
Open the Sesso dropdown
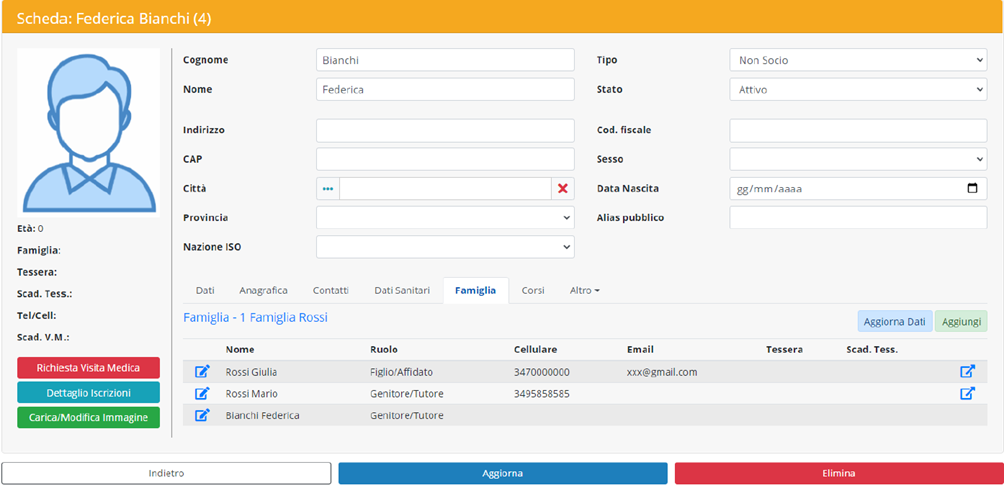(857, 159)
